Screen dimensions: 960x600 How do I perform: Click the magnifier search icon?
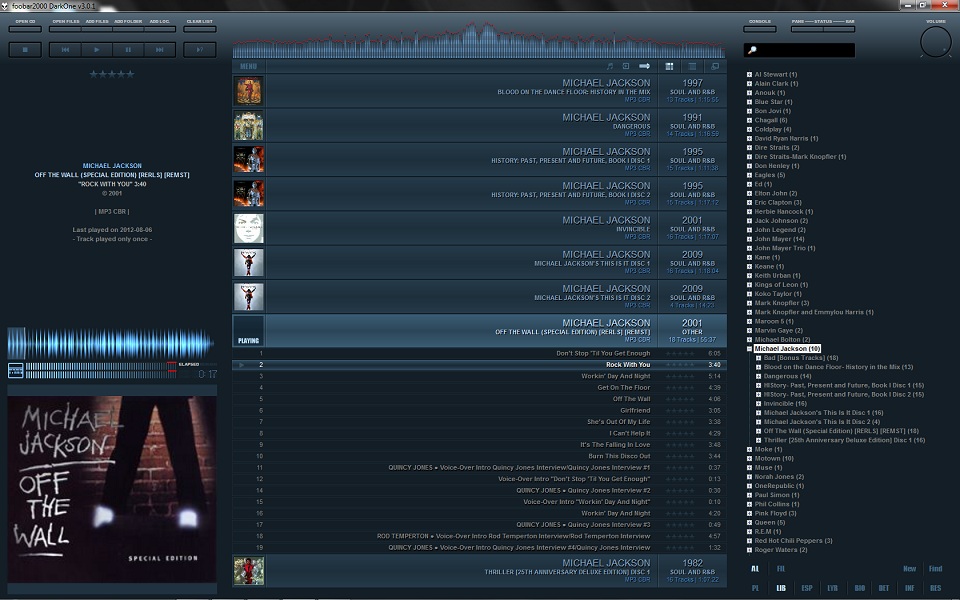752,50
